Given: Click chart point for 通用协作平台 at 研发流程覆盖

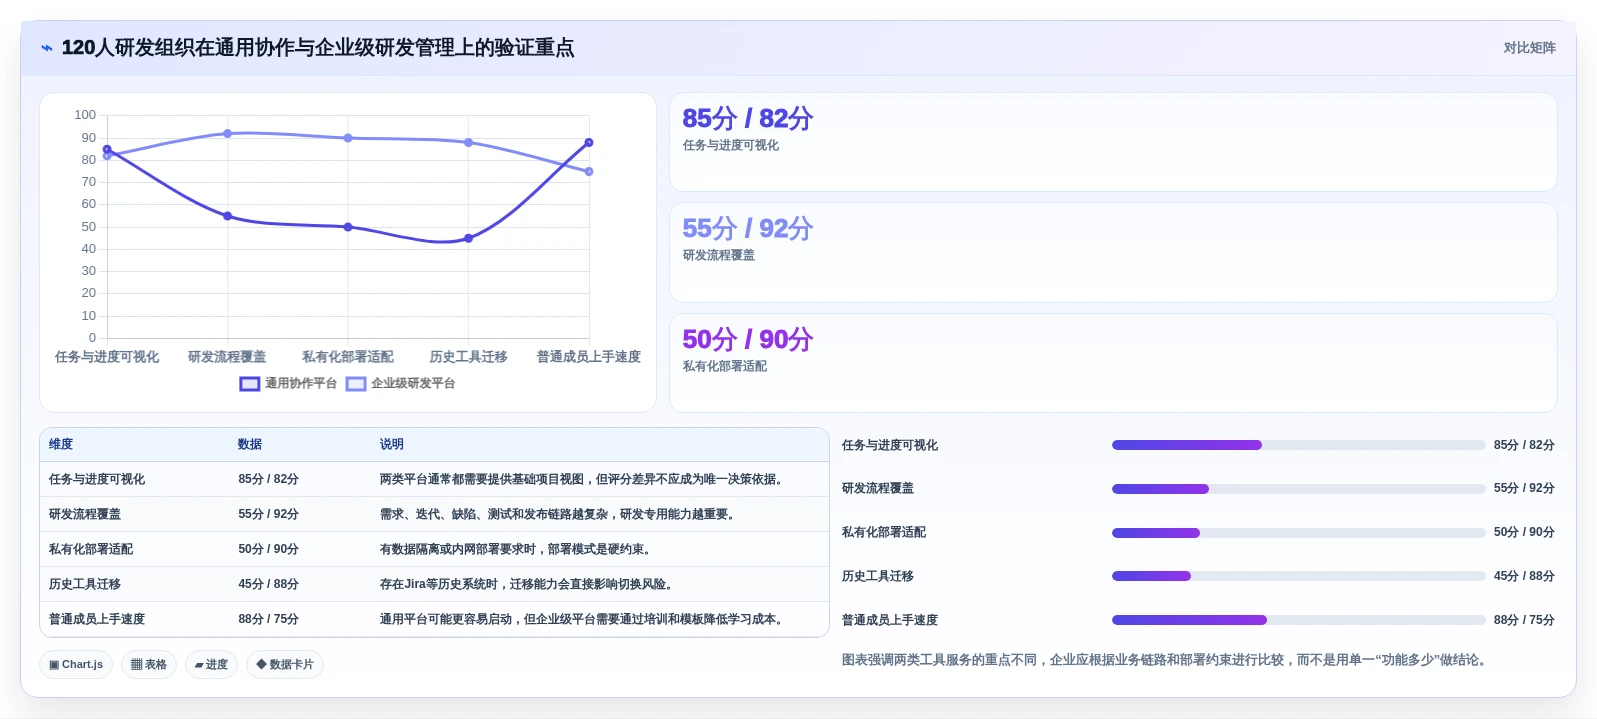Looking at the screenshot, I should tap(228, 216).
